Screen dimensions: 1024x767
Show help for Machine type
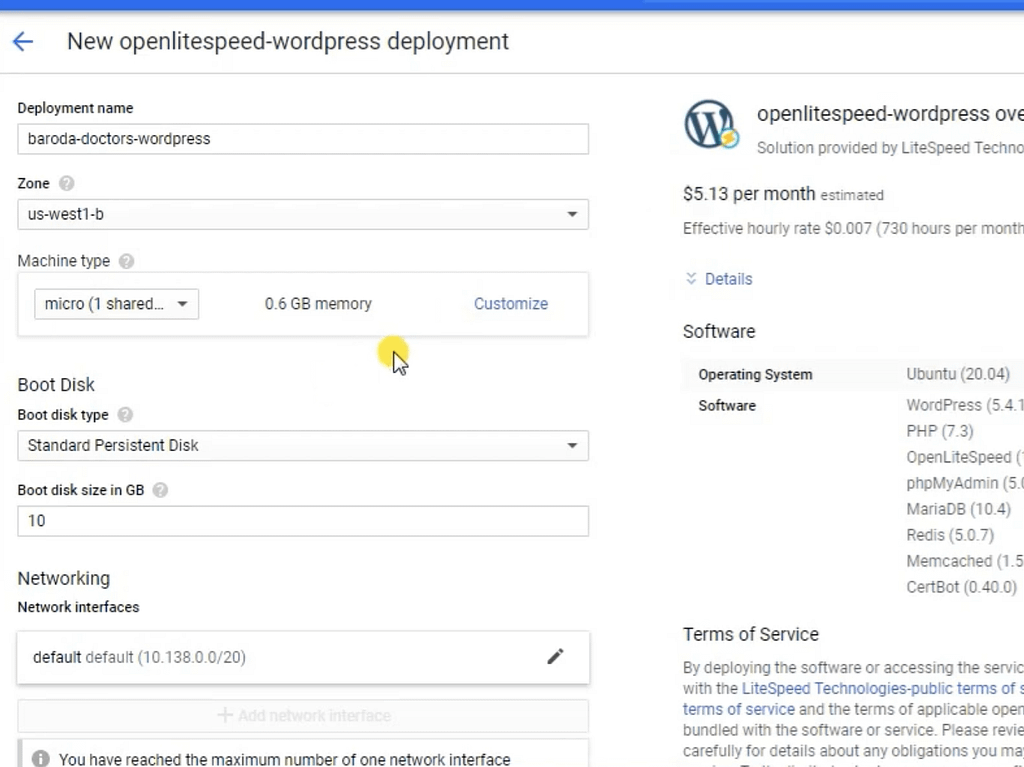coord(127,261)
